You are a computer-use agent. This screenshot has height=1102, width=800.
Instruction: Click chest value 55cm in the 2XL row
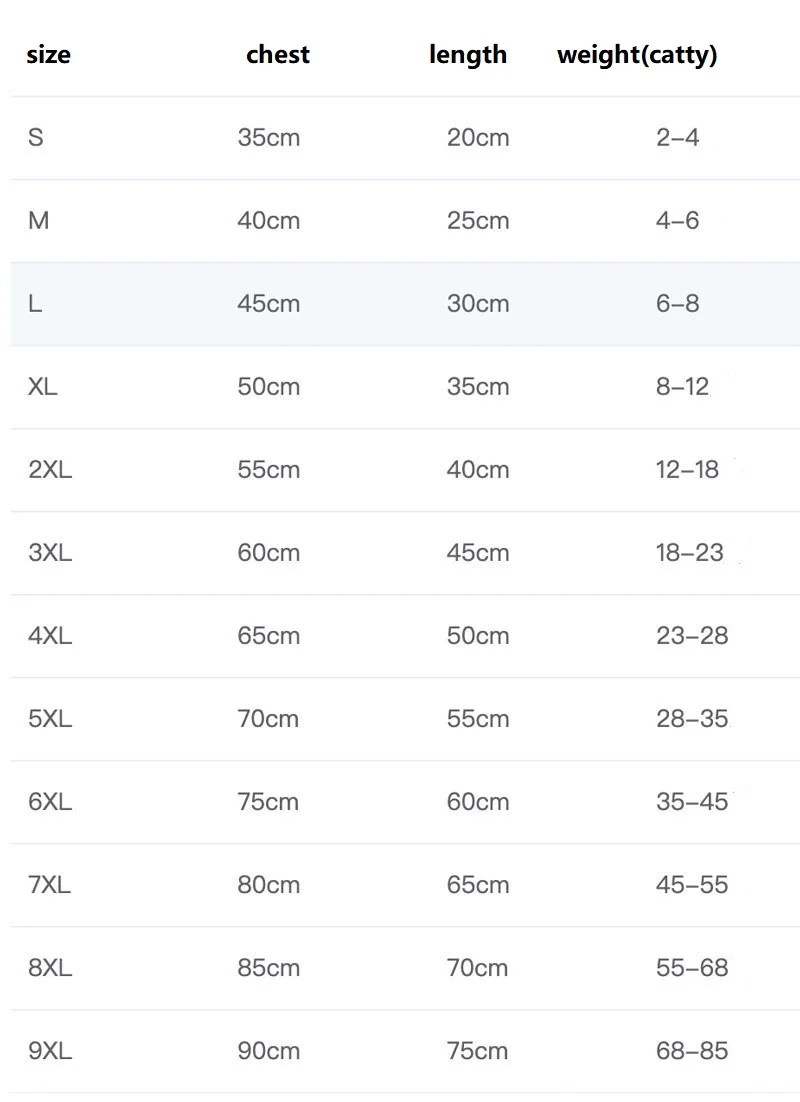pyautogui.click(x=268, y=470)
